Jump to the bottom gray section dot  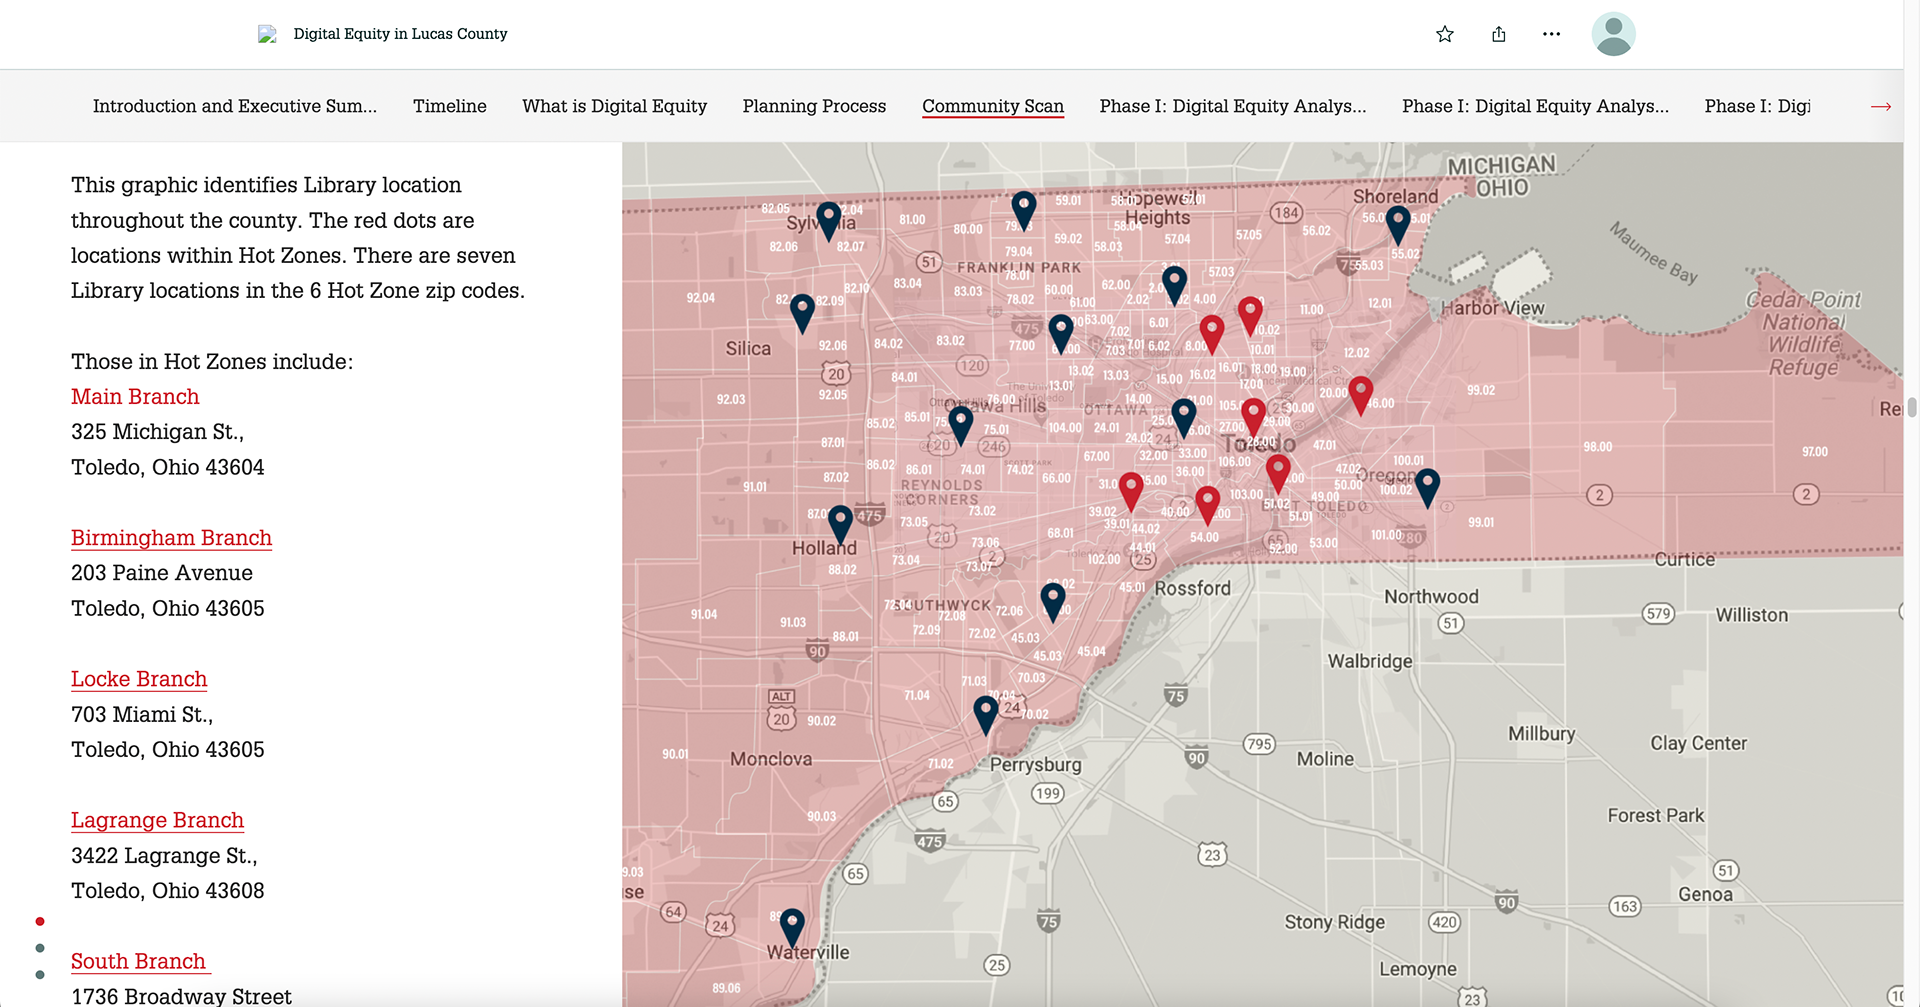[40, 975]
